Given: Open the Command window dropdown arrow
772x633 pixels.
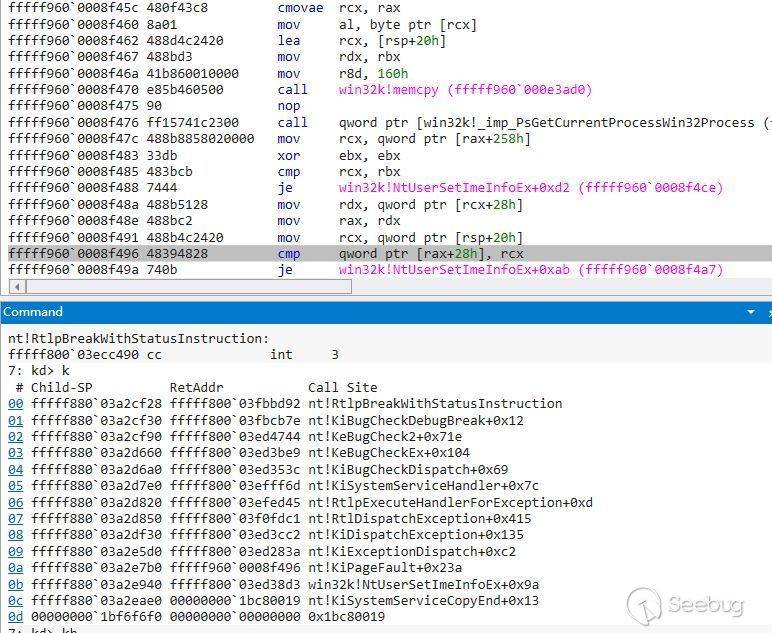Looking at the screenshot, I should click(x=751, y=312).
